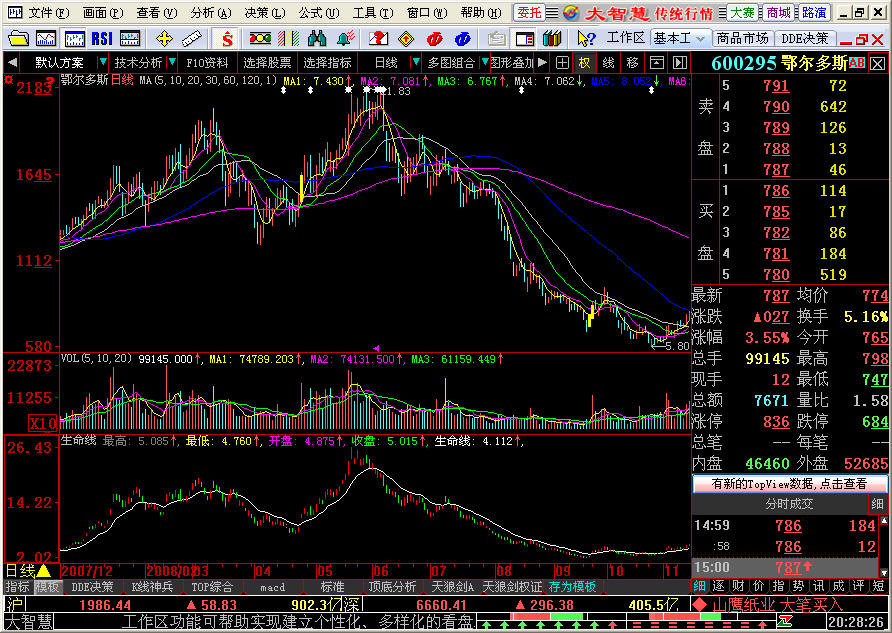Click scrollbar up arrow in 分时成交 list

click(885, 520)
